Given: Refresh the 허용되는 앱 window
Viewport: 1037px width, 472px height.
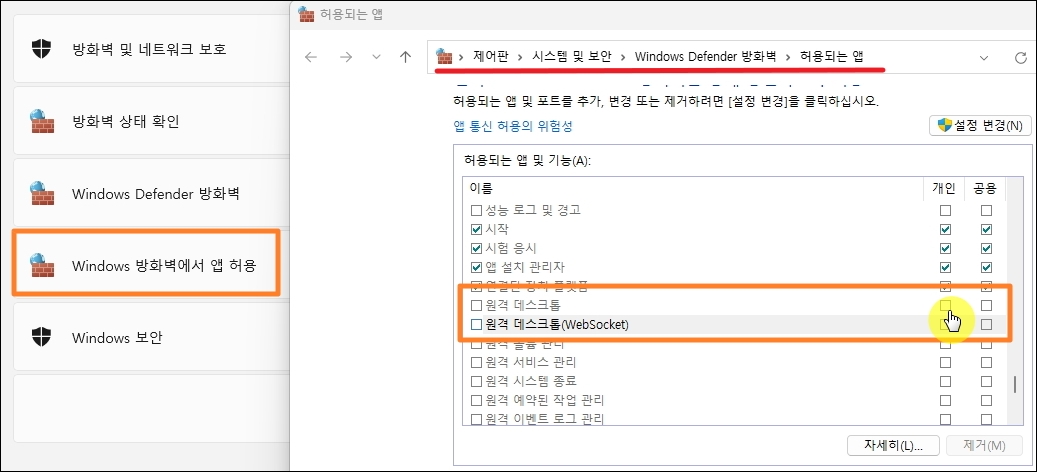Looking at the screenshot, I should pyautogui.click(x=1020, y=58).
